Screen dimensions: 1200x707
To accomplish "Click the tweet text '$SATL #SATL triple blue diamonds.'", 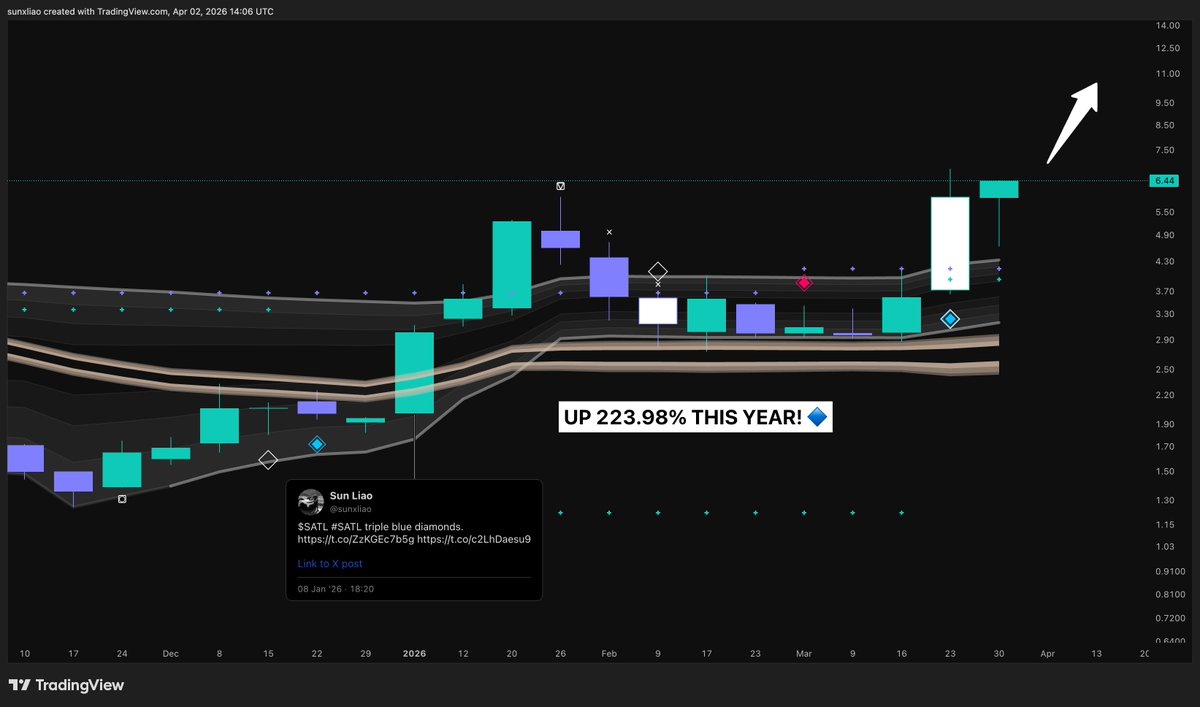I will 380,526.
